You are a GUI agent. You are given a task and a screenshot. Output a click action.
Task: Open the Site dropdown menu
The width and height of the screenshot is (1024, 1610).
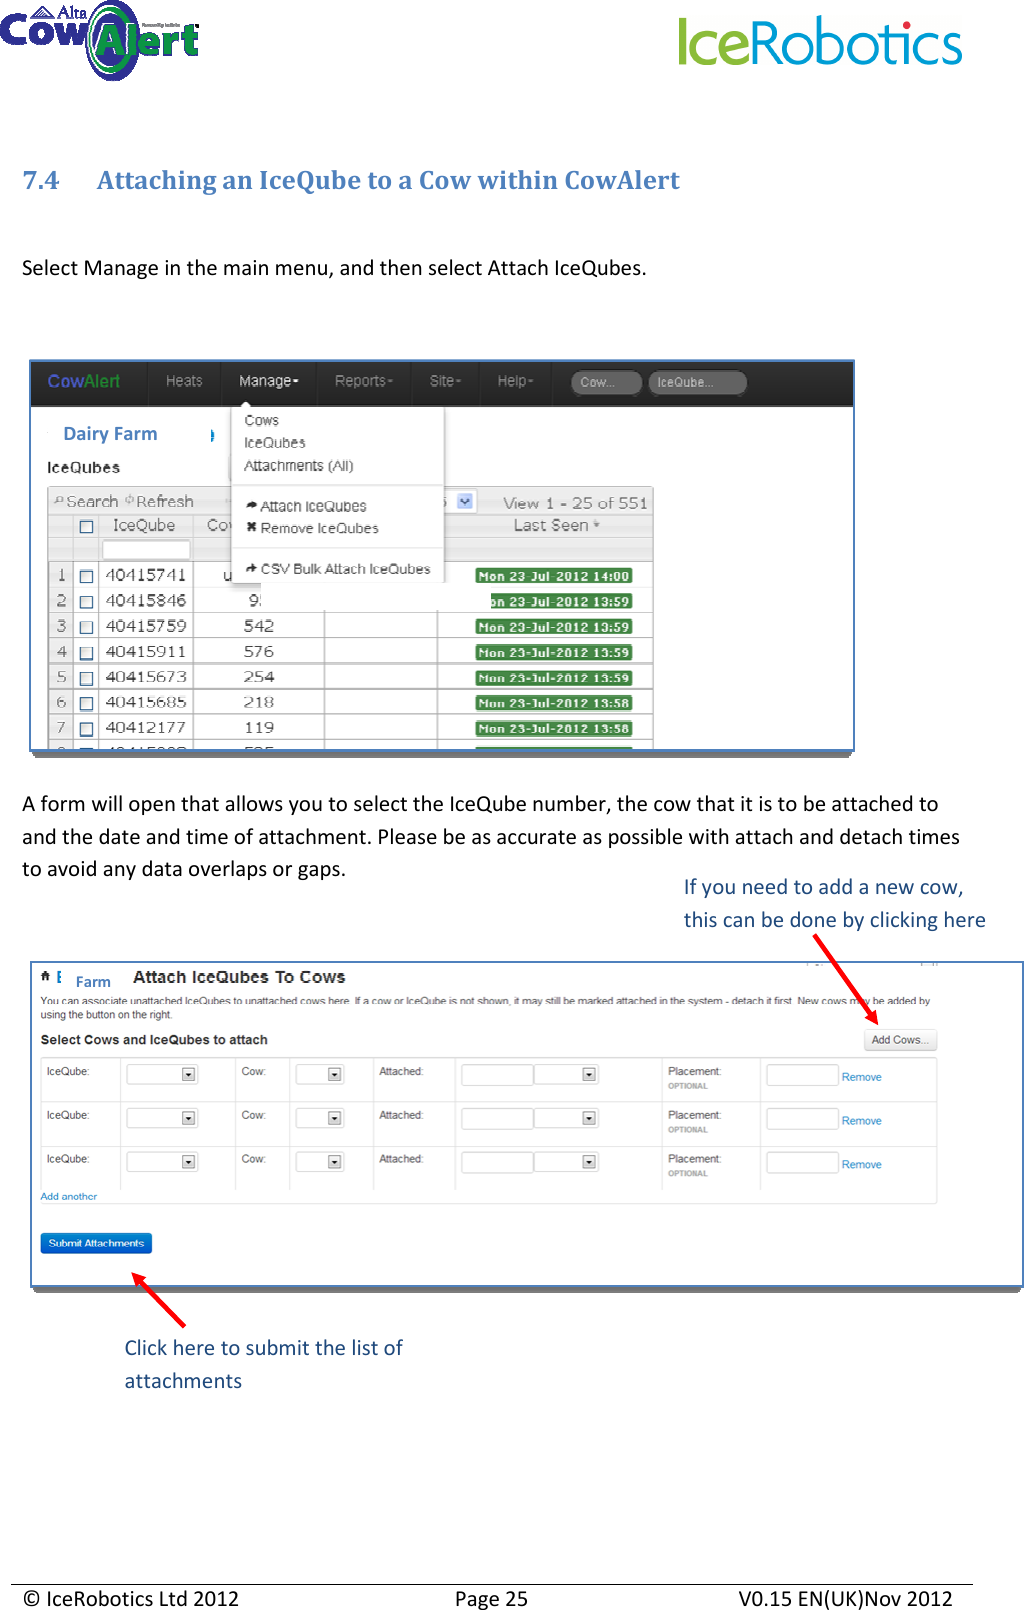pos(445,381)
